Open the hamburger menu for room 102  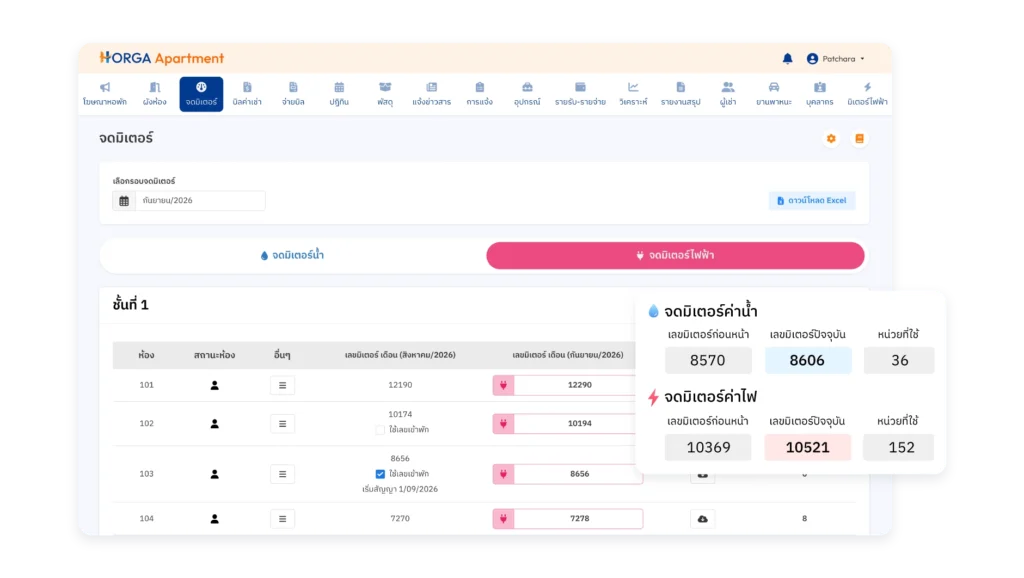[x=282, y=424]
